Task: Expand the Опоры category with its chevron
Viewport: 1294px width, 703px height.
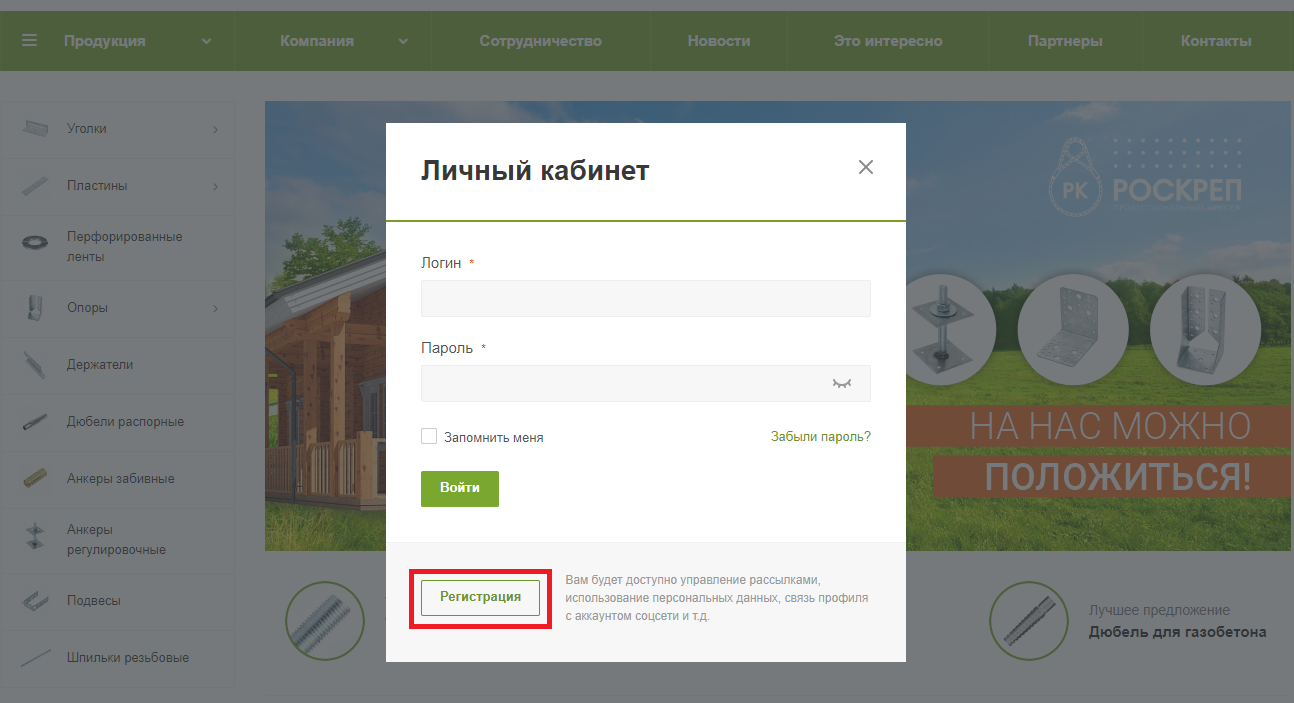Action: (x=218, y=307)
